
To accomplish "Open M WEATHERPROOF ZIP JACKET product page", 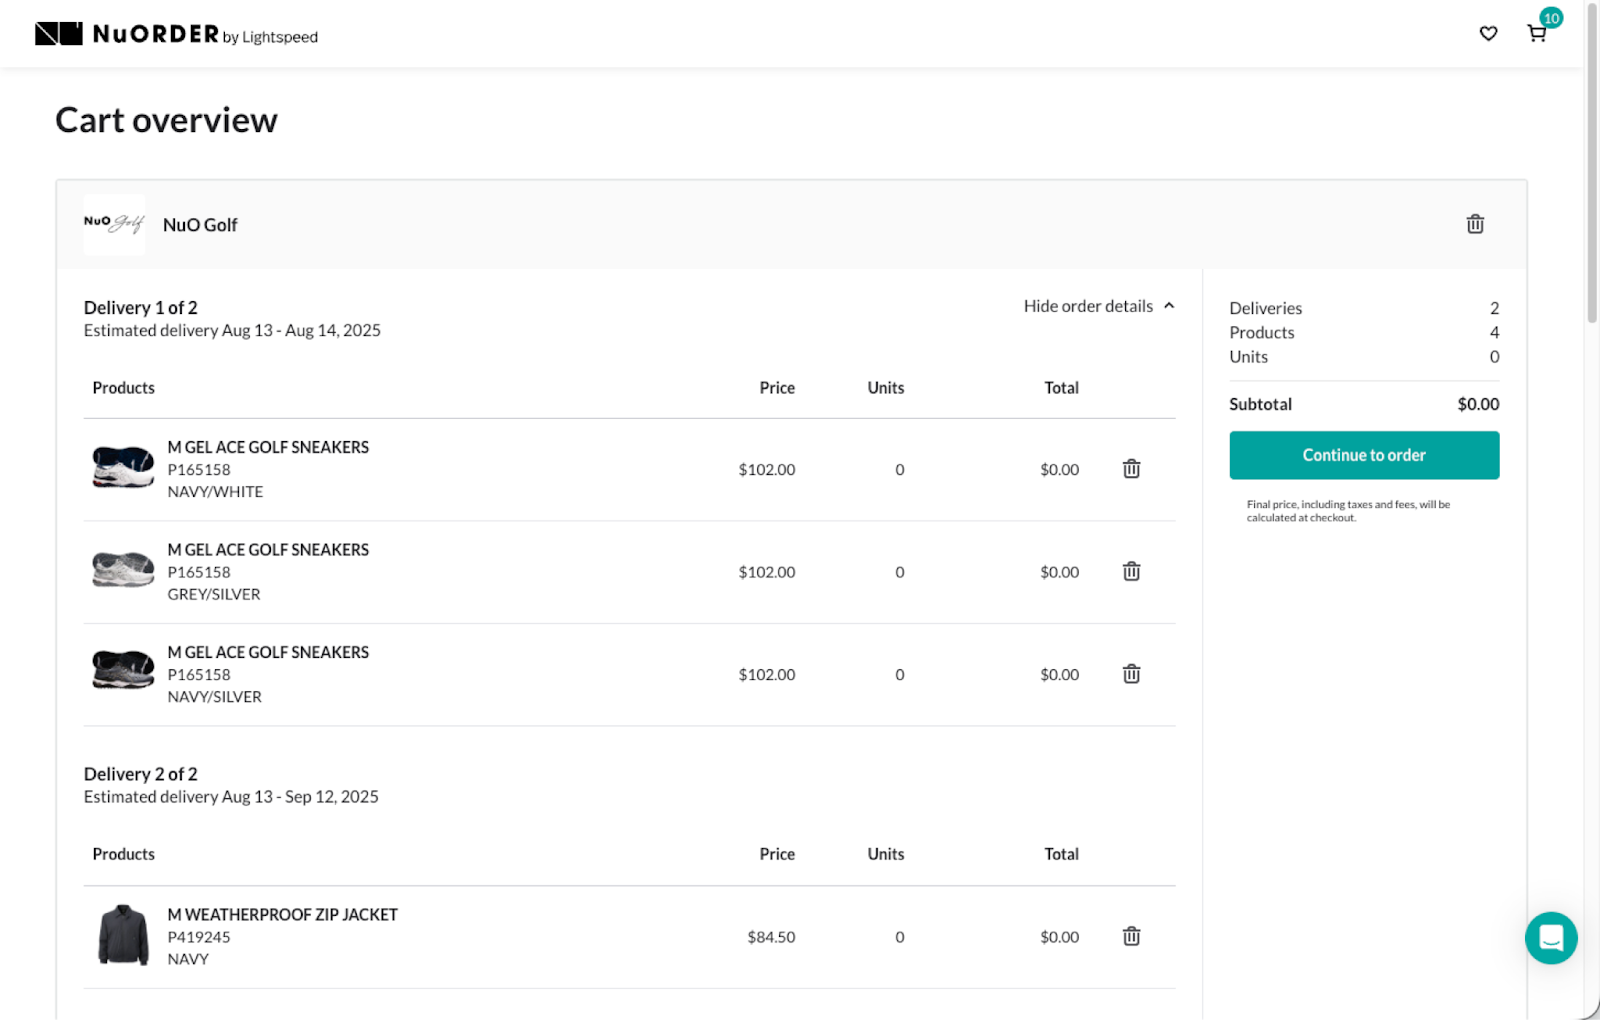I will point(282,914).
